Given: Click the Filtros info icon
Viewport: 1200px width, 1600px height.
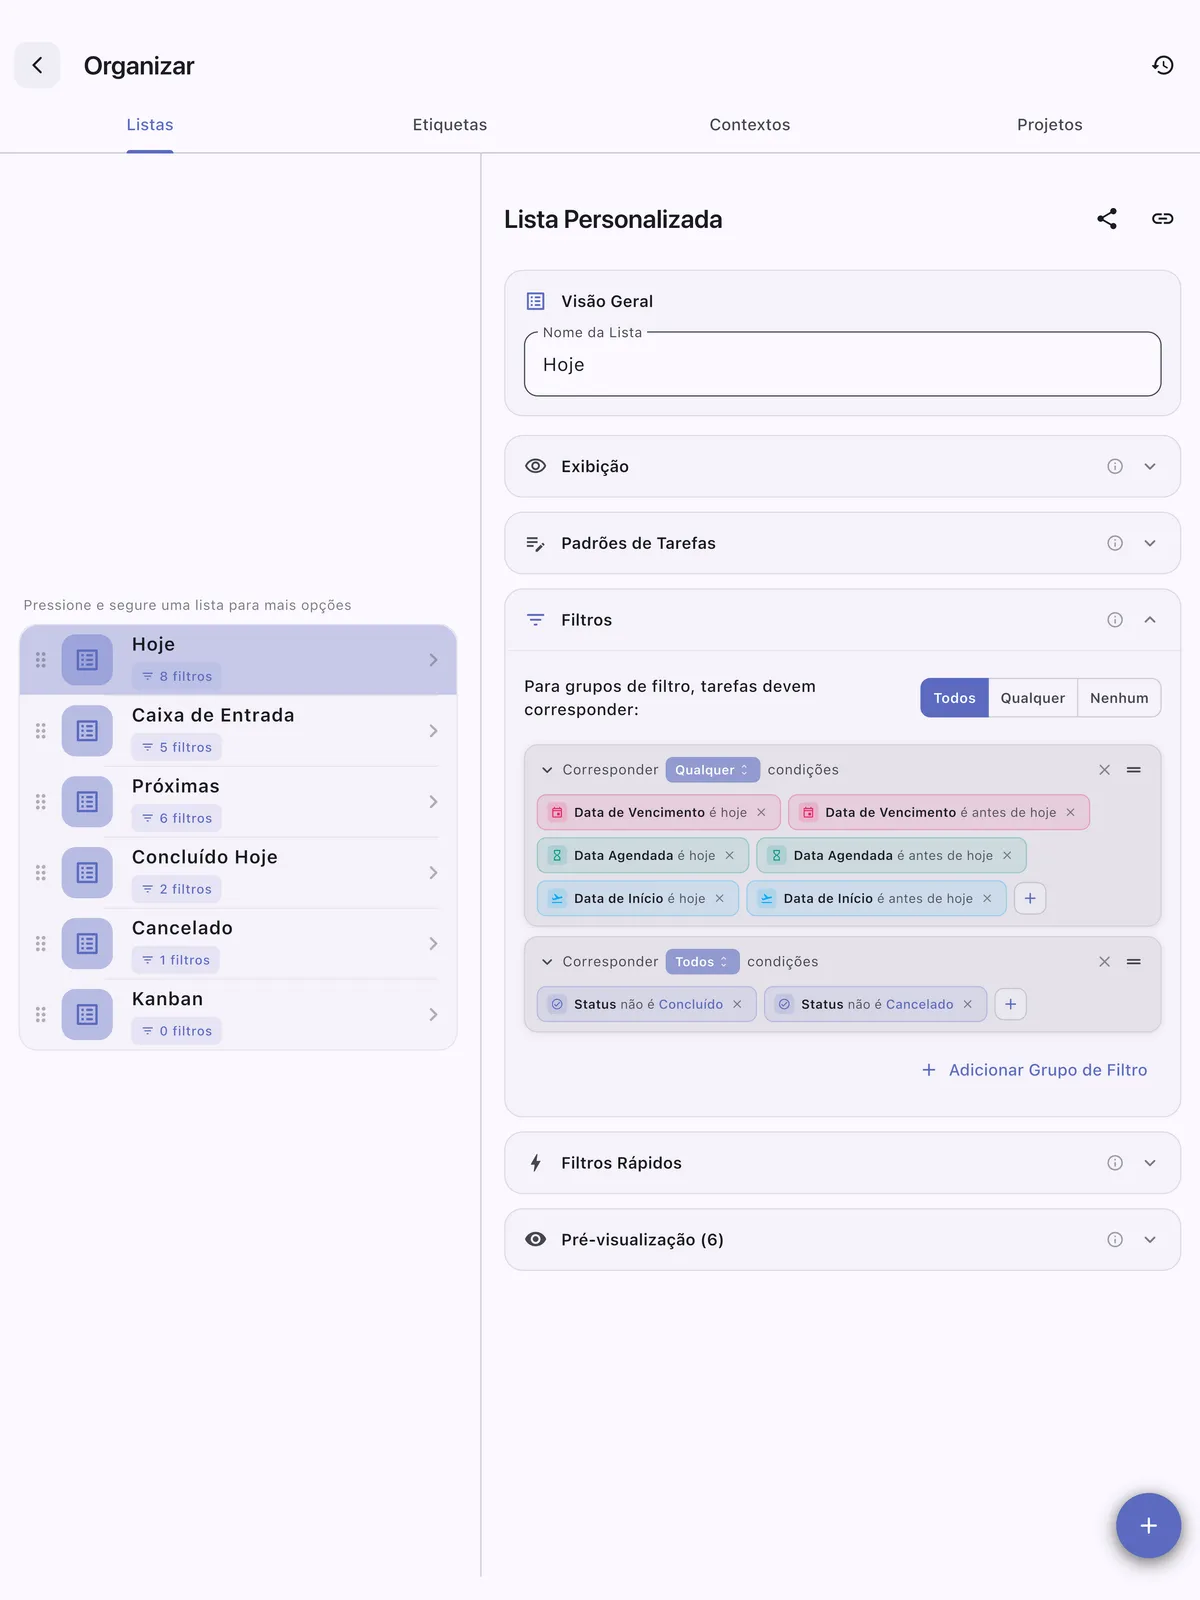Looking at the screenshot, I should coord(1115,620).
